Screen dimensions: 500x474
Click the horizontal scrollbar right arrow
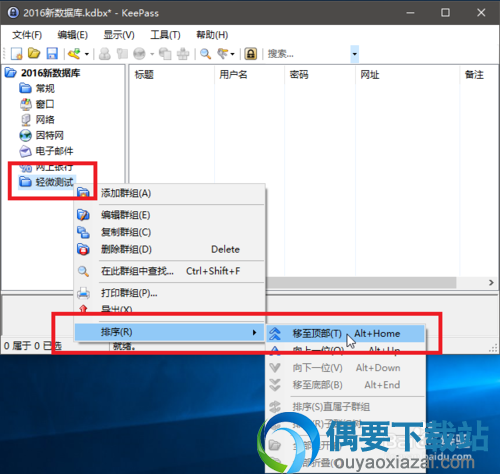(491, 282)
